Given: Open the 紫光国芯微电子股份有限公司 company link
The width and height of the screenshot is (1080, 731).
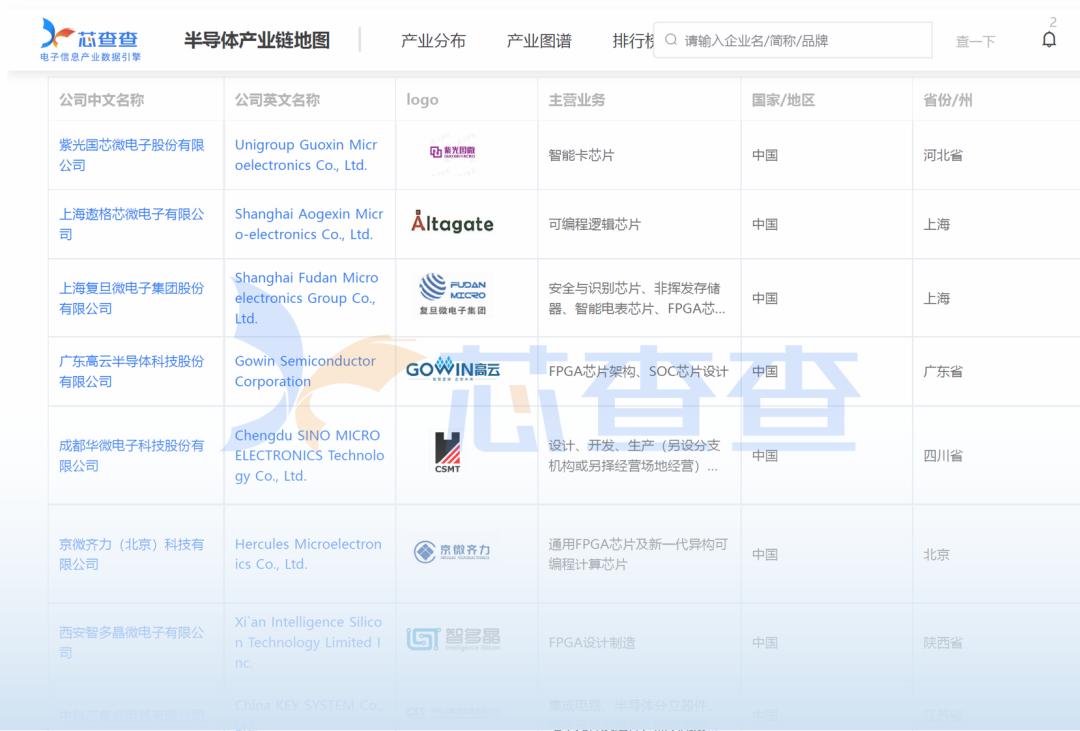Looking at the screenshot, I should 131,154.
